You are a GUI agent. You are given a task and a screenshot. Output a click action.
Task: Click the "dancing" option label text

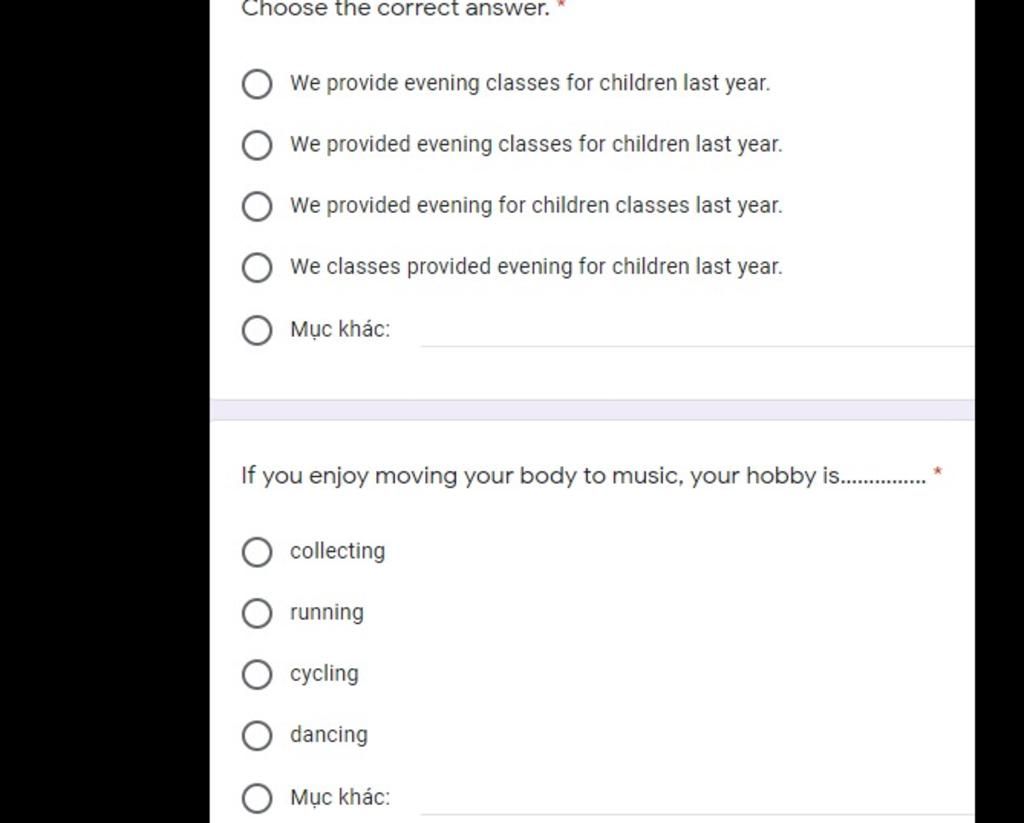[x=329, y=735]
